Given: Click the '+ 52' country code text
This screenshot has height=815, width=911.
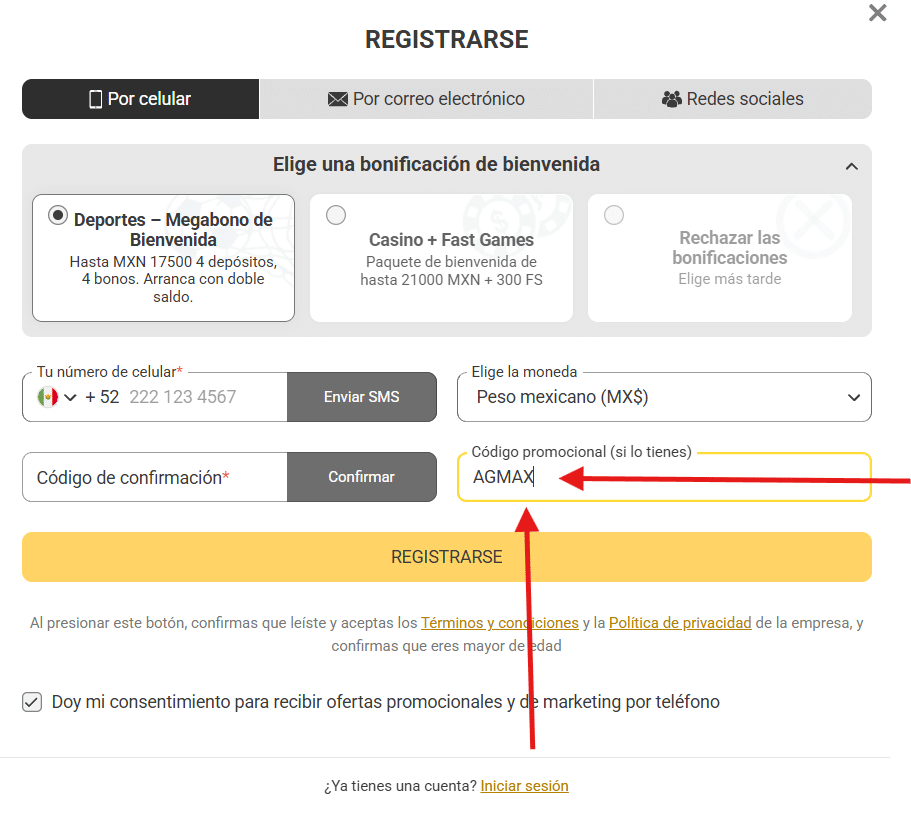Looking at the screenshot, I should [102, 397].
